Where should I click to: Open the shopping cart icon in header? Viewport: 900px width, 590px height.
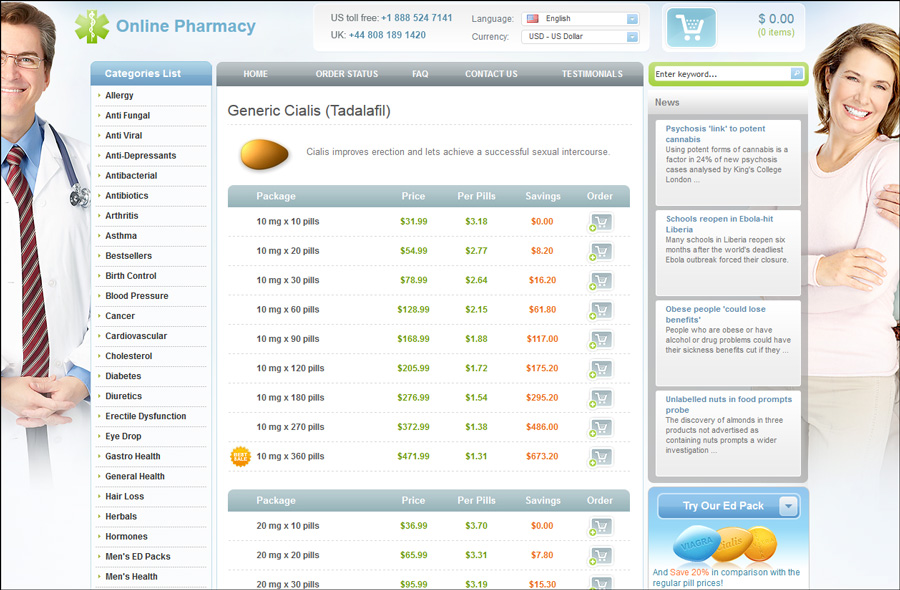691,27
